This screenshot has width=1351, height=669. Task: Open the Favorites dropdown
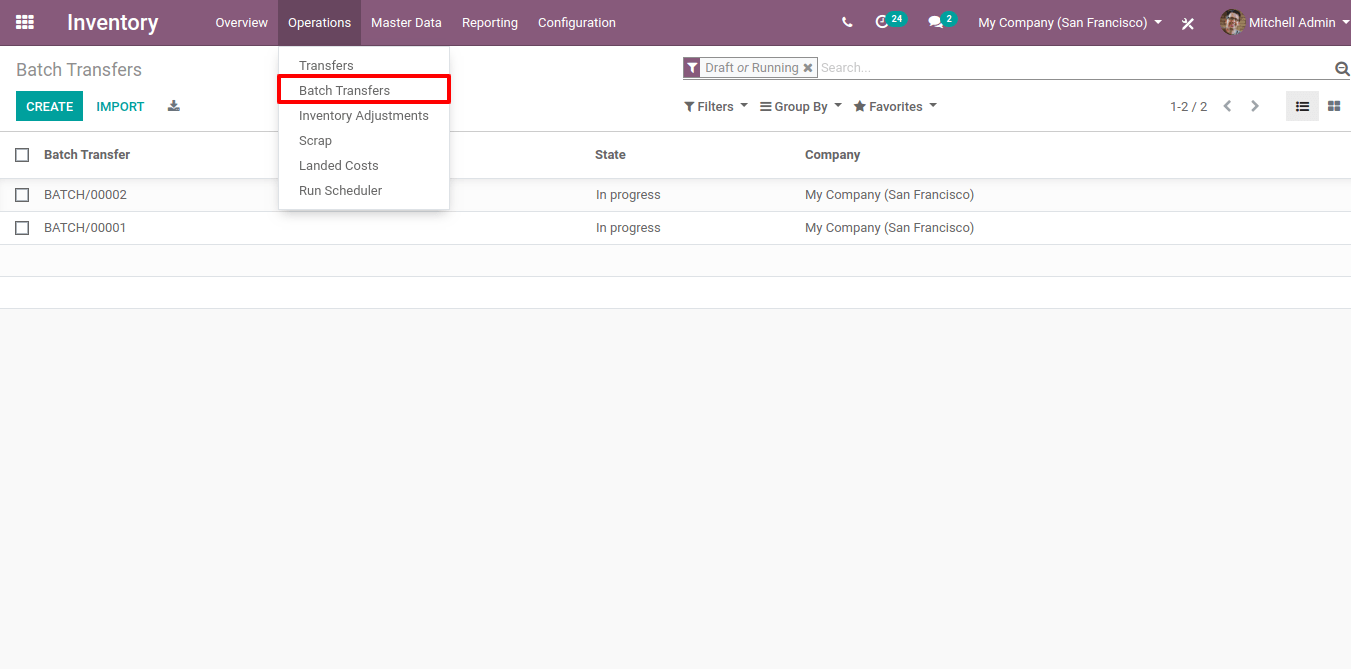pyautogui.click(x=893, y=106)
